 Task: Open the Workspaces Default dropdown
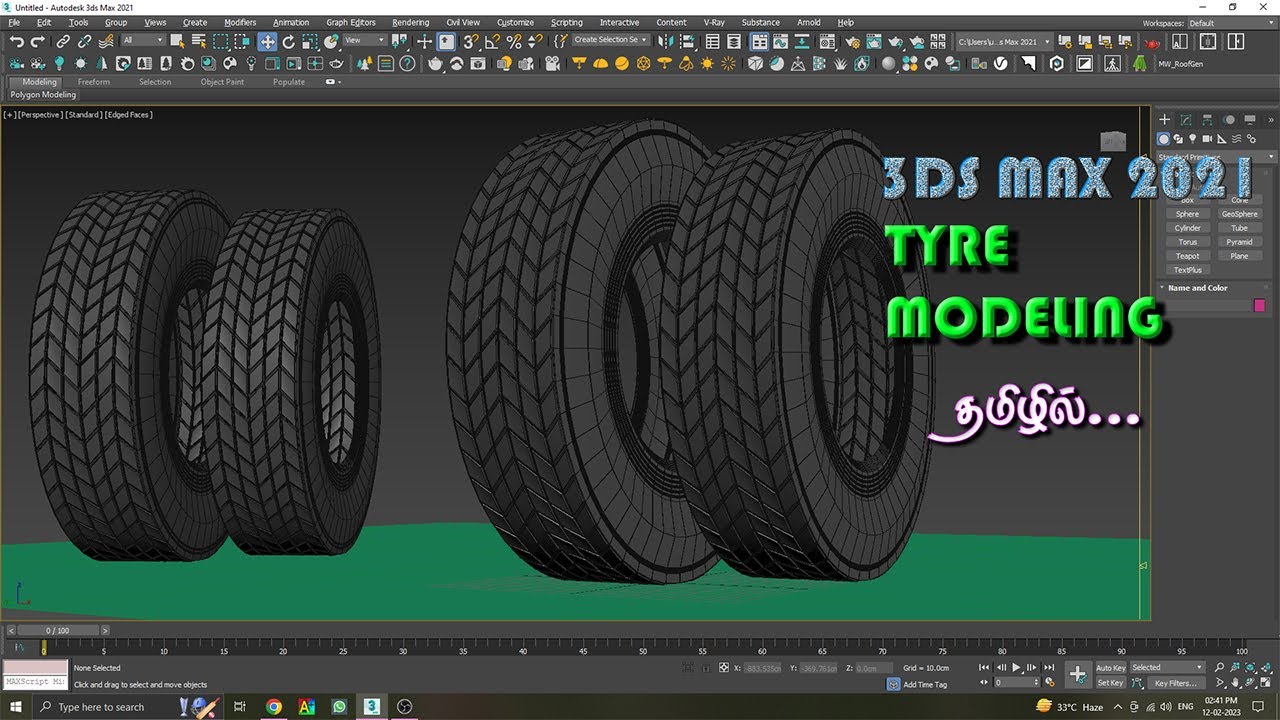(x=1231, y=23)
